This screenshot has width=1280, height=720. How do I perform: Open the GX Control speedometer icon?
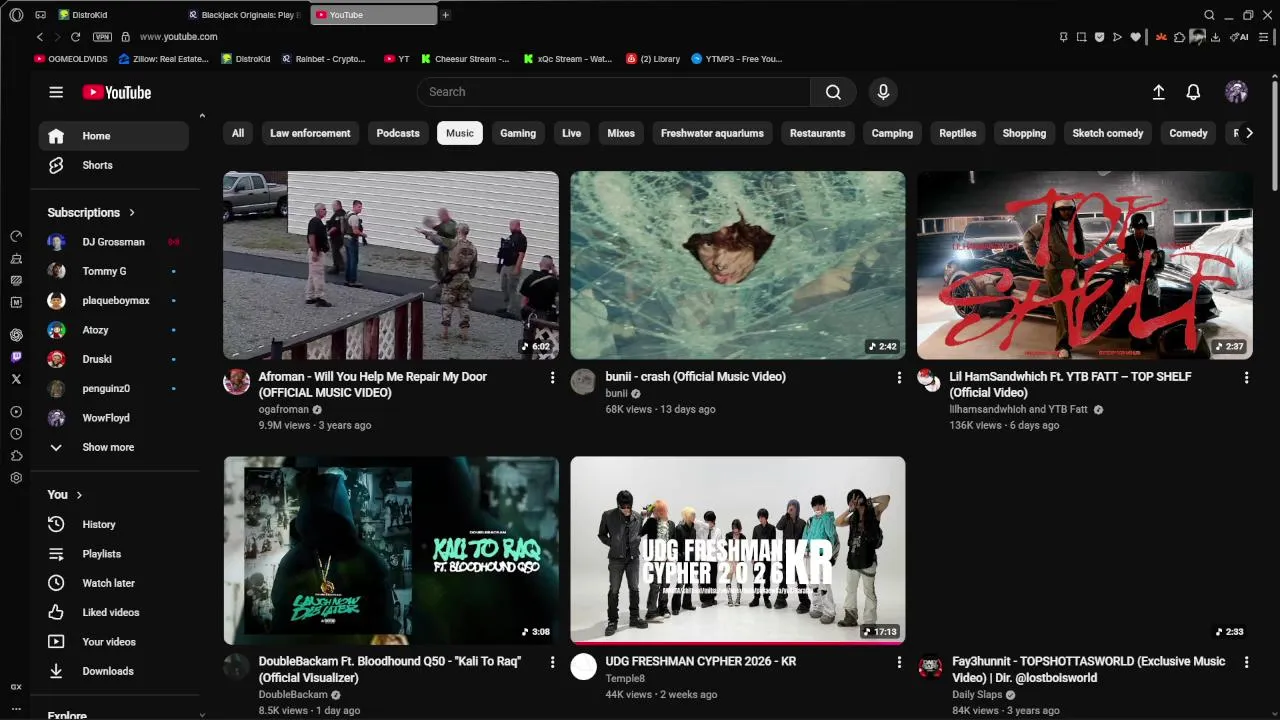coord(16,236)
